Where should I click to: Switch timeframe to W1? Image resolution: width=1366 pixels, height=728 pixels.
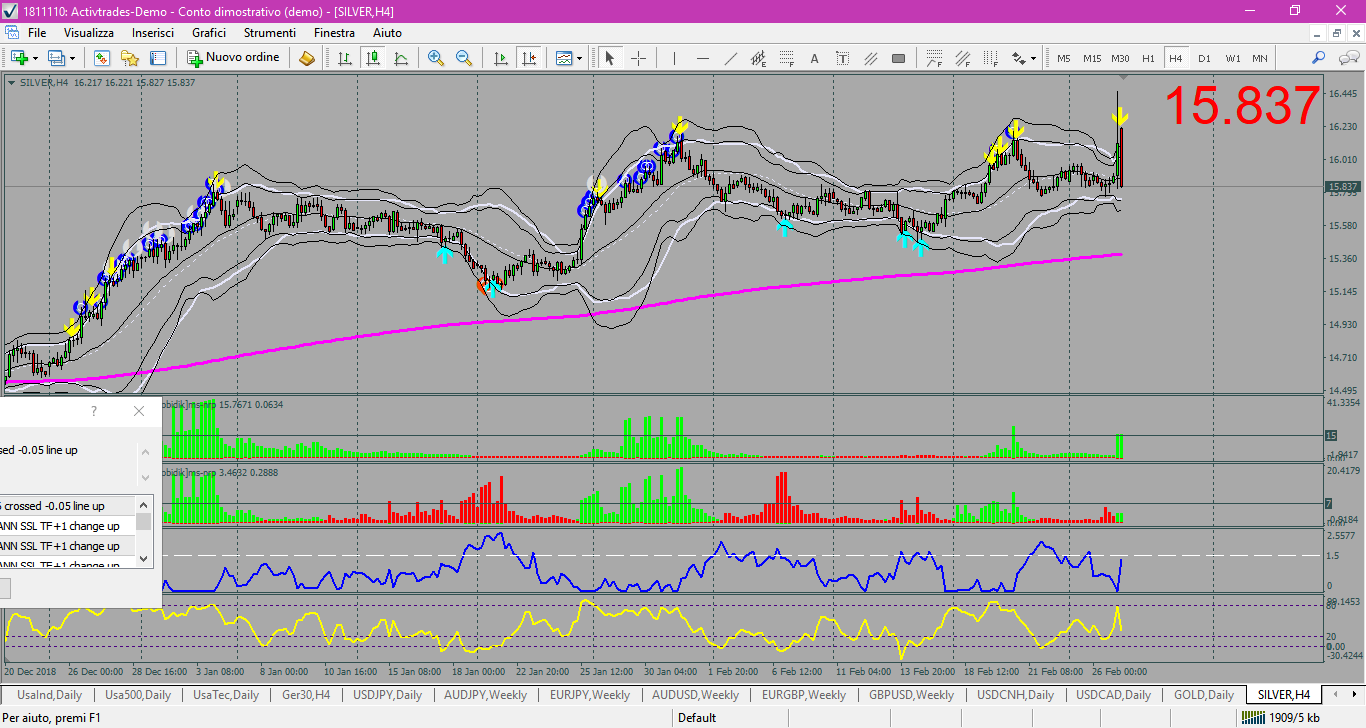(x=1232, y=58)
